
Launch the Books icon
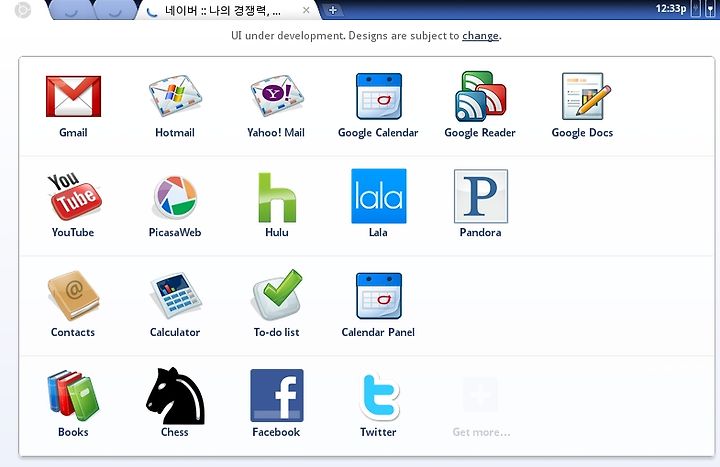pos(73,395)
